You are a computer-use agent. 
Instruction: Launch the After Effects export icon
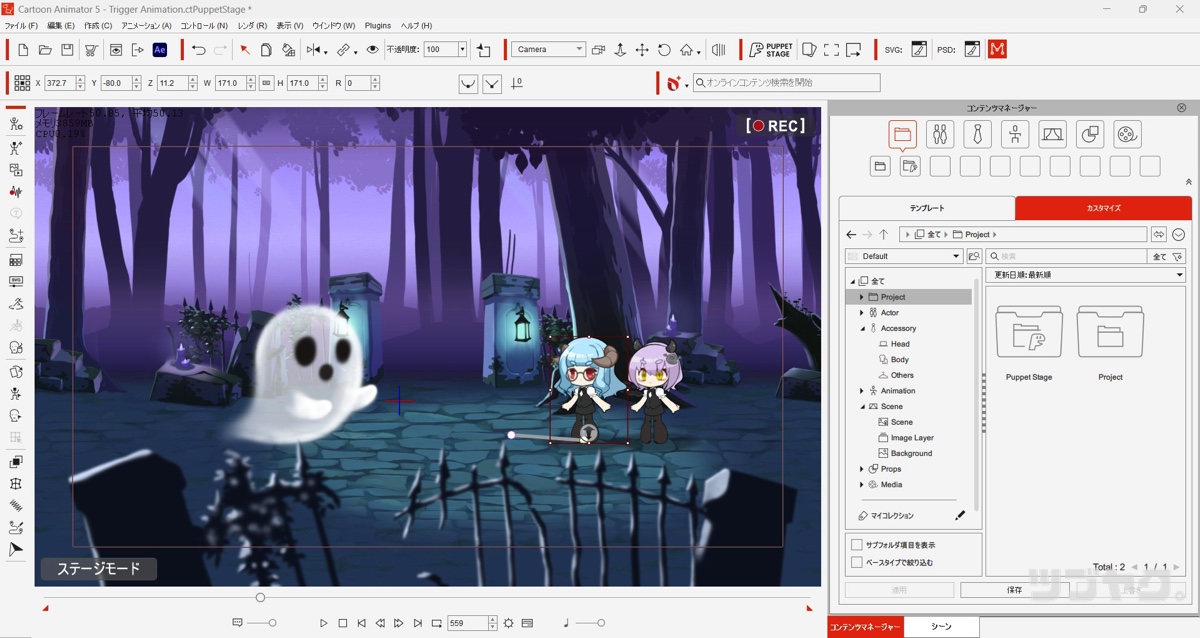pyautogui.click(x=160, y=49)
